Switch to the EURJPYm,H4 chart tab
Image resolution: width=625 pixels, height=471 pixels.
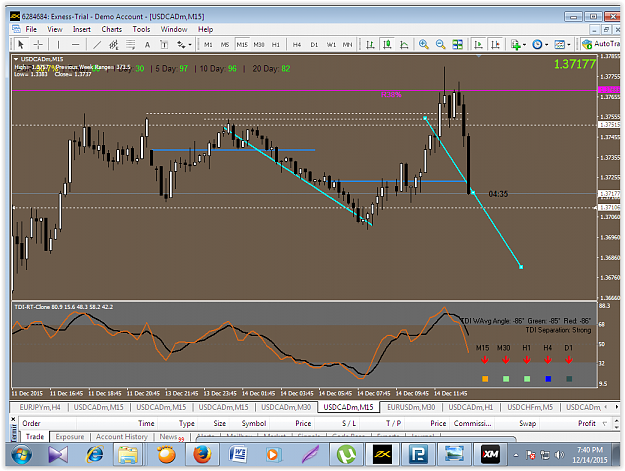[x=39, y=407]
